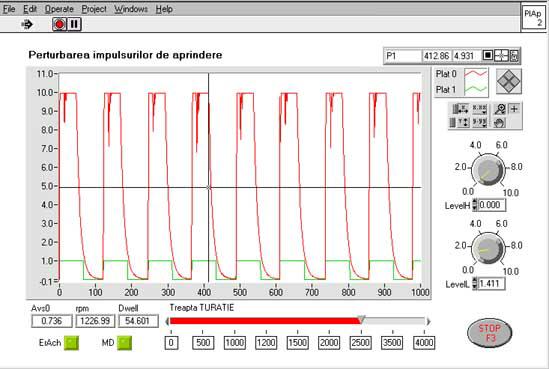The image size is (549, 369).
Task: Select the pan hand tool
Action: tap(500, 123)
